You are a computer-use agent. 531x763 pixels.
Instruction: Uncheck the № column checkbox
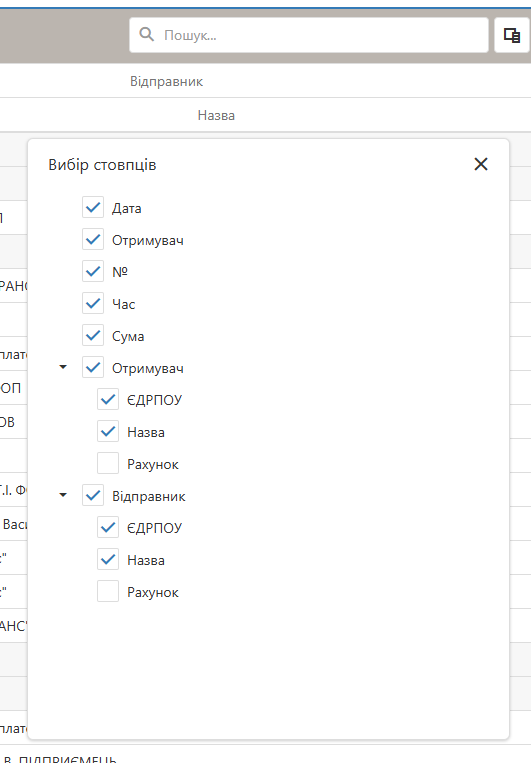(x=92, y=272)
